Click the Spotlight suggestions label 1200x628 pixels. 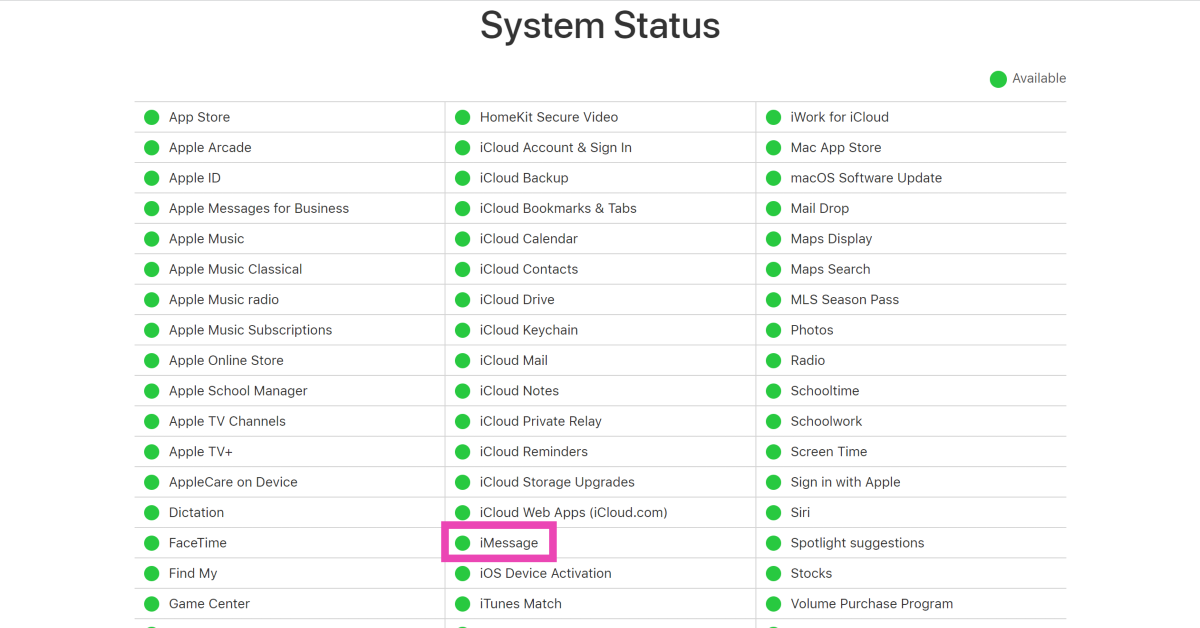coord(857,543)
